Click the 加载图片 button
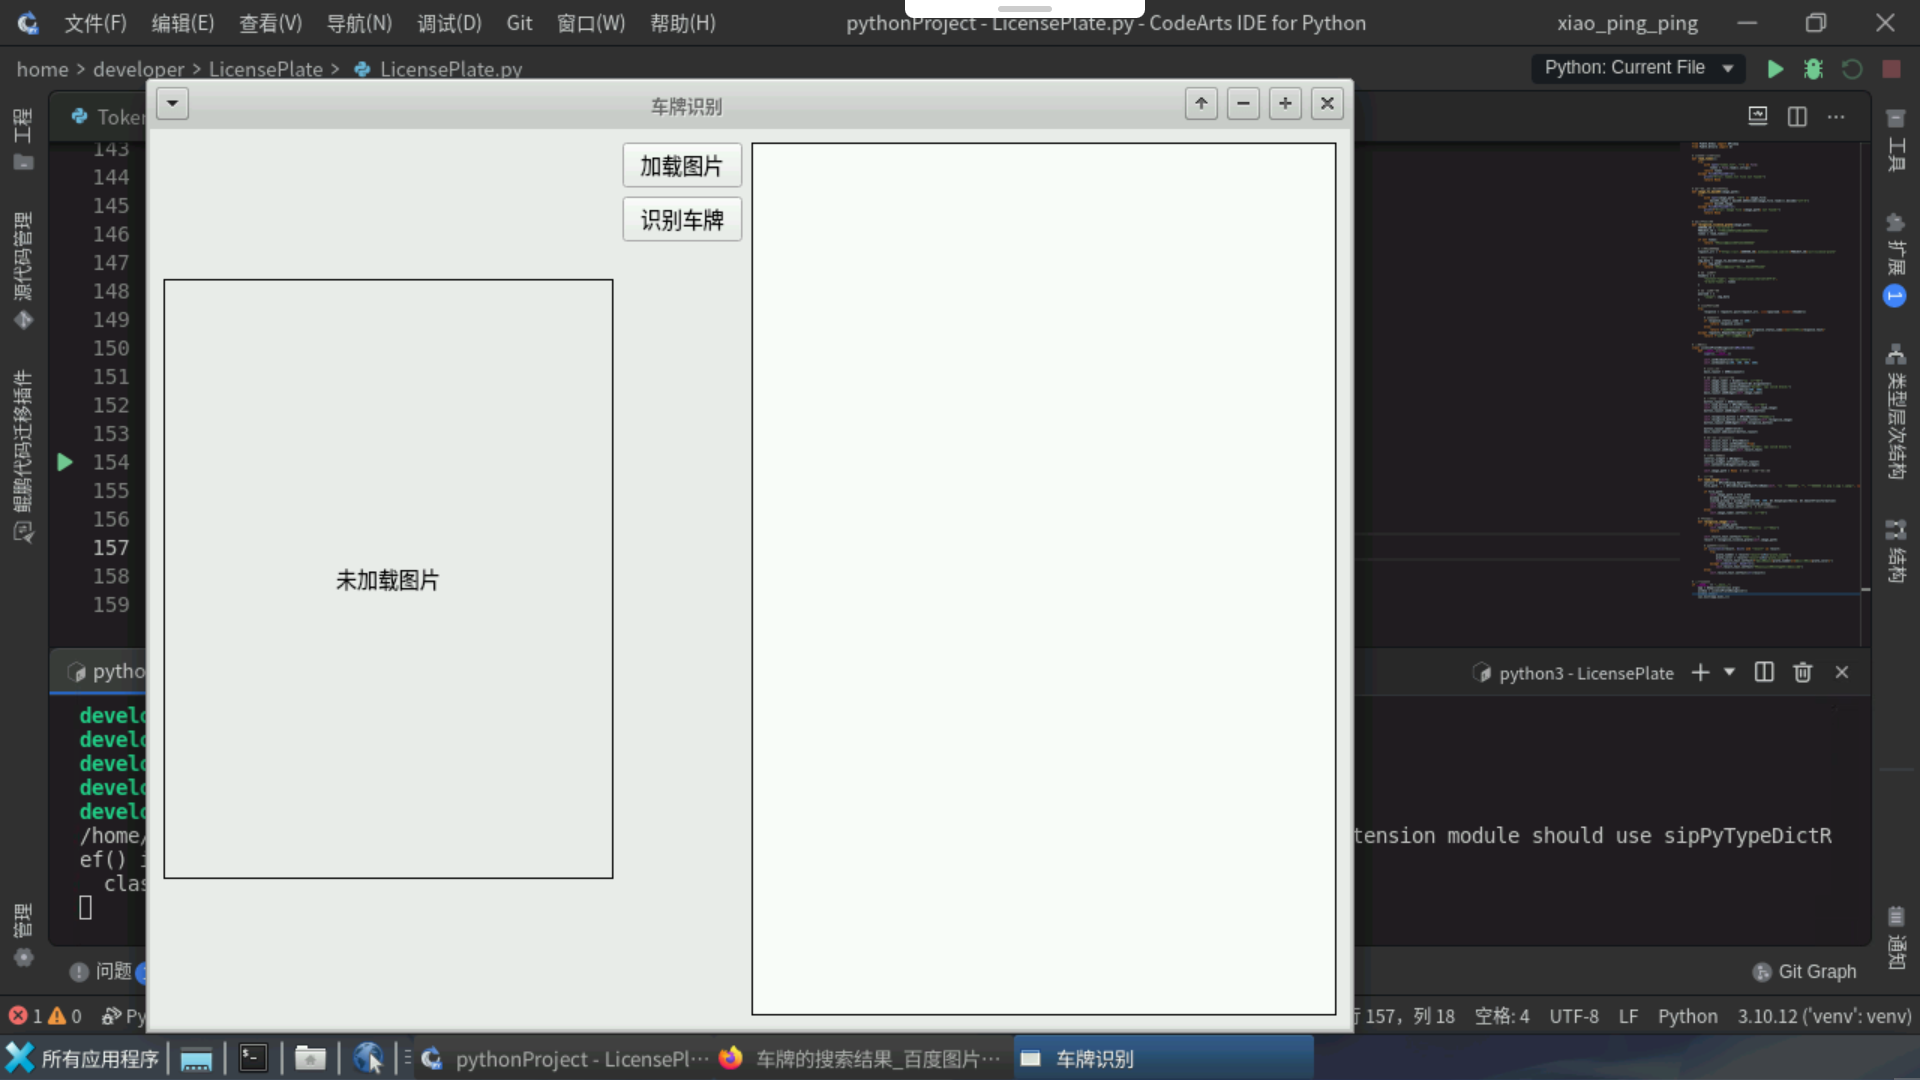The image size is (1920, 1080). (682, 165)
